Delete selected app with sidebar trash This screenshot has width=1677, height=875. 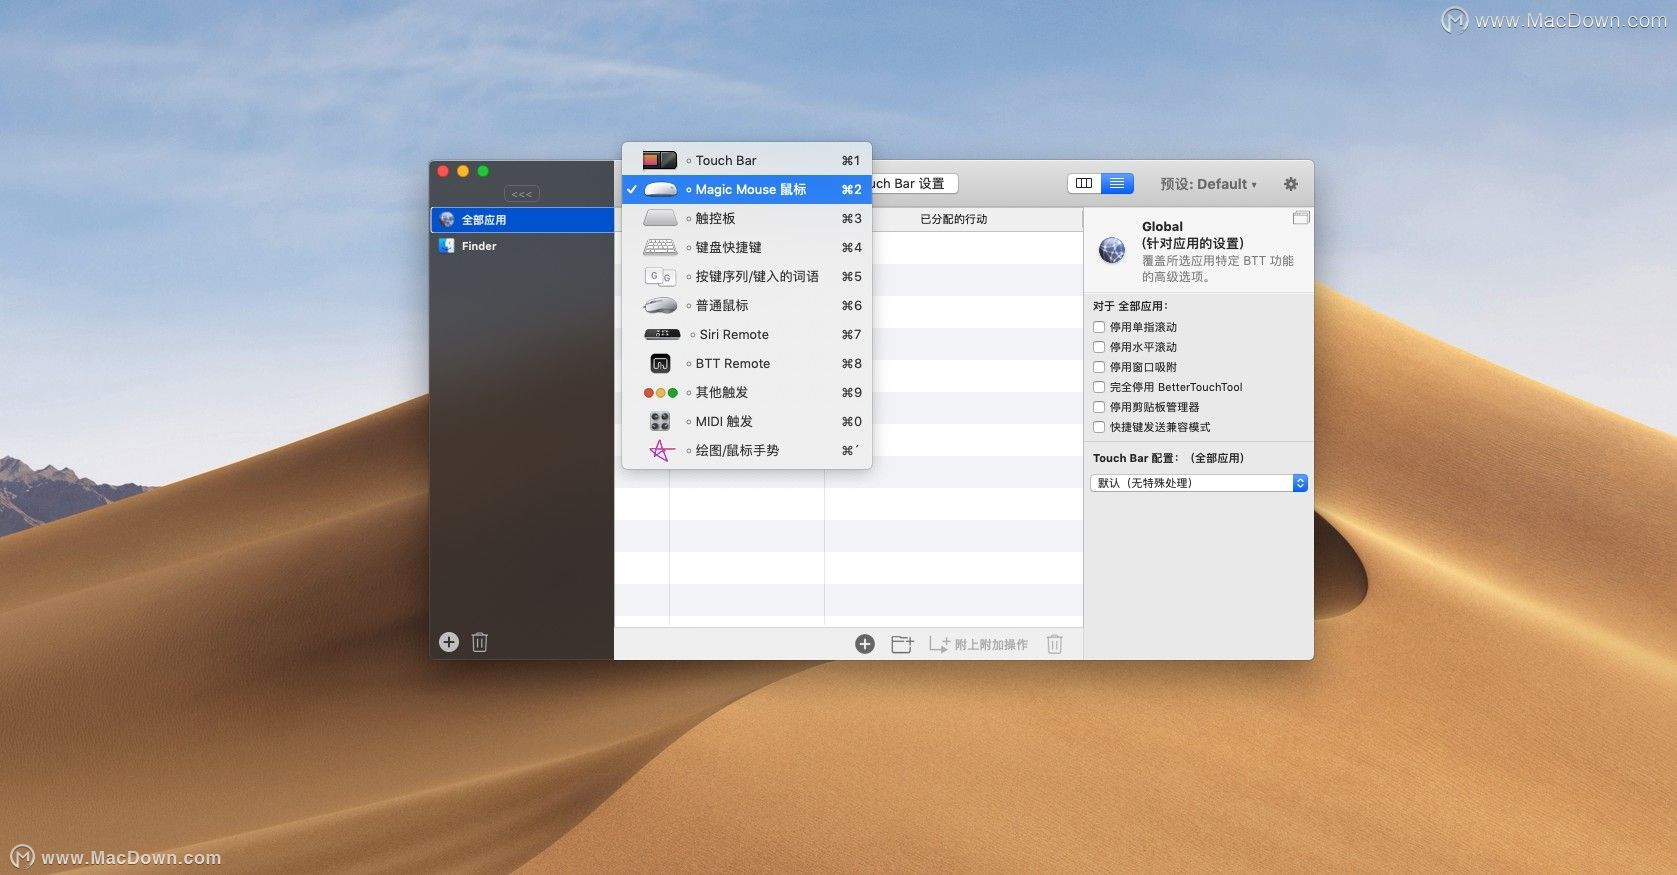(x=480, y=642)
